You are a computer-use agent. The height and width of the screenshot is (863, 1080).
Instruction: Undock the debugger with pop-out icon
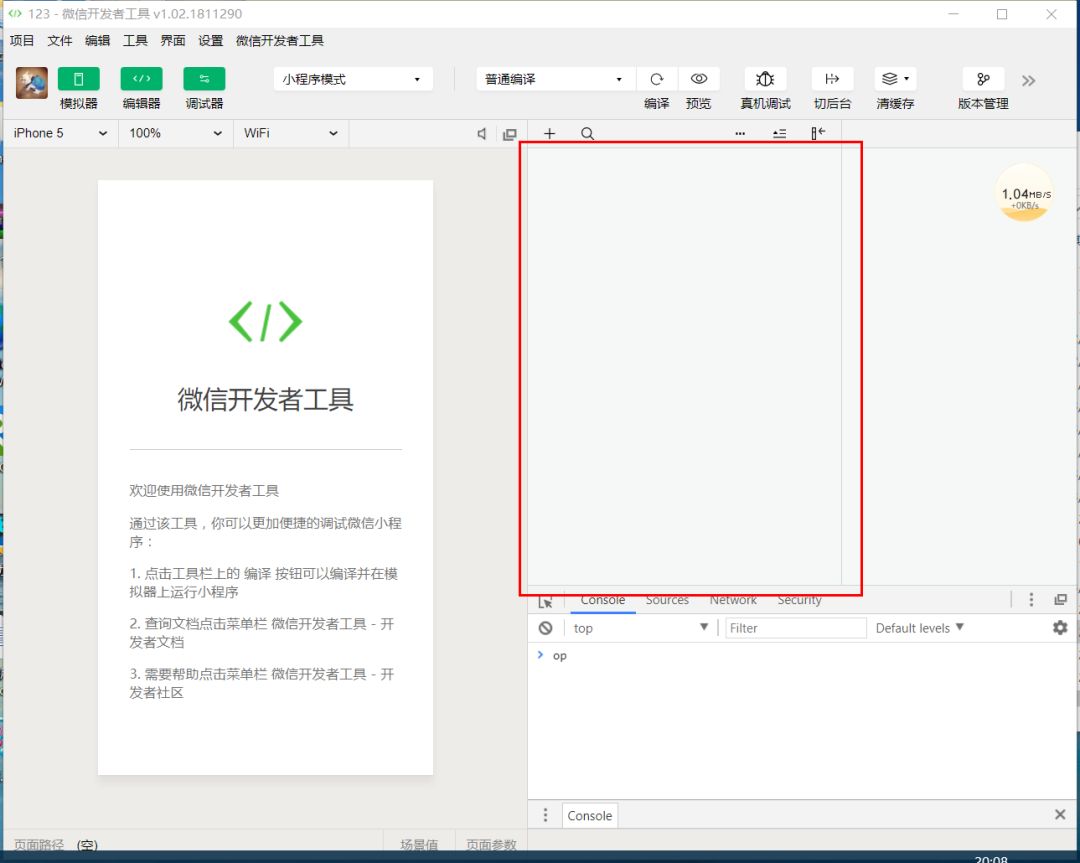1061,599
